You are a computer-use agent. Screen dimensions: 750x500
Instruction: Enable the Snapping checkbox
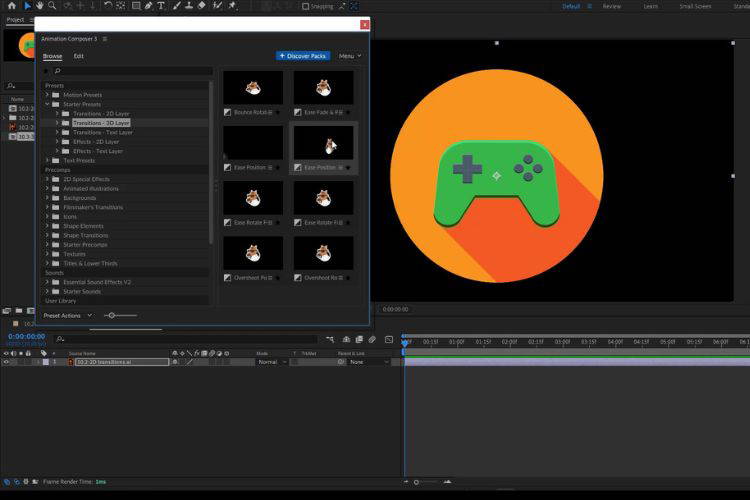tap(306, 6)
